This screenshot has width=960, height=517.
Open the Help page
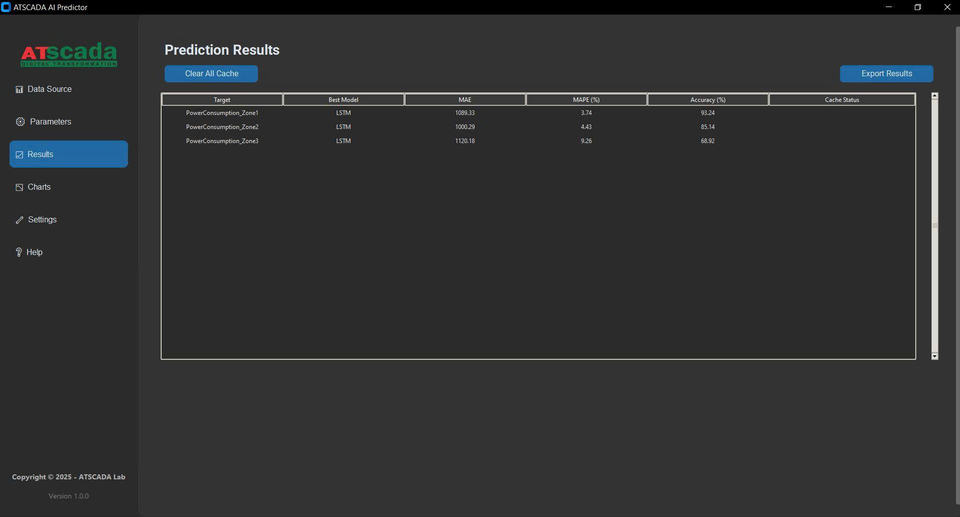tap(69, 252)
